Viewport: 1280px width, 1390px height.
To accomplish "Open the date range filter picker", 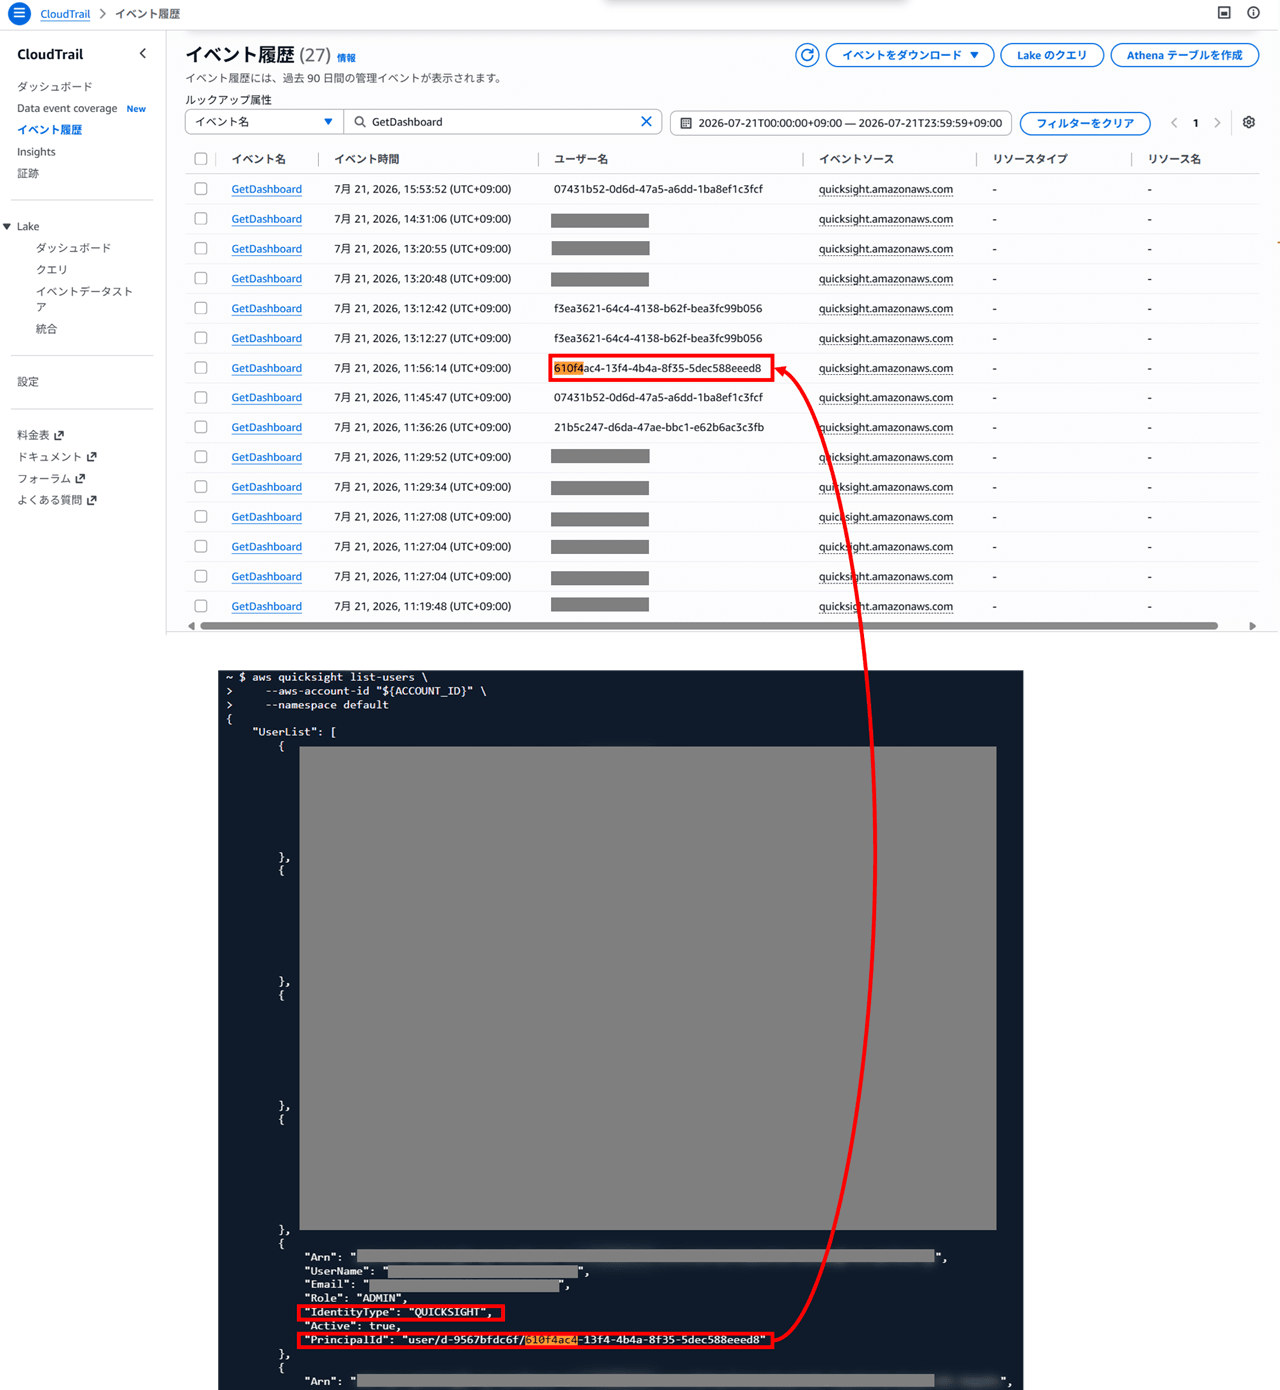I will [841, 123].
